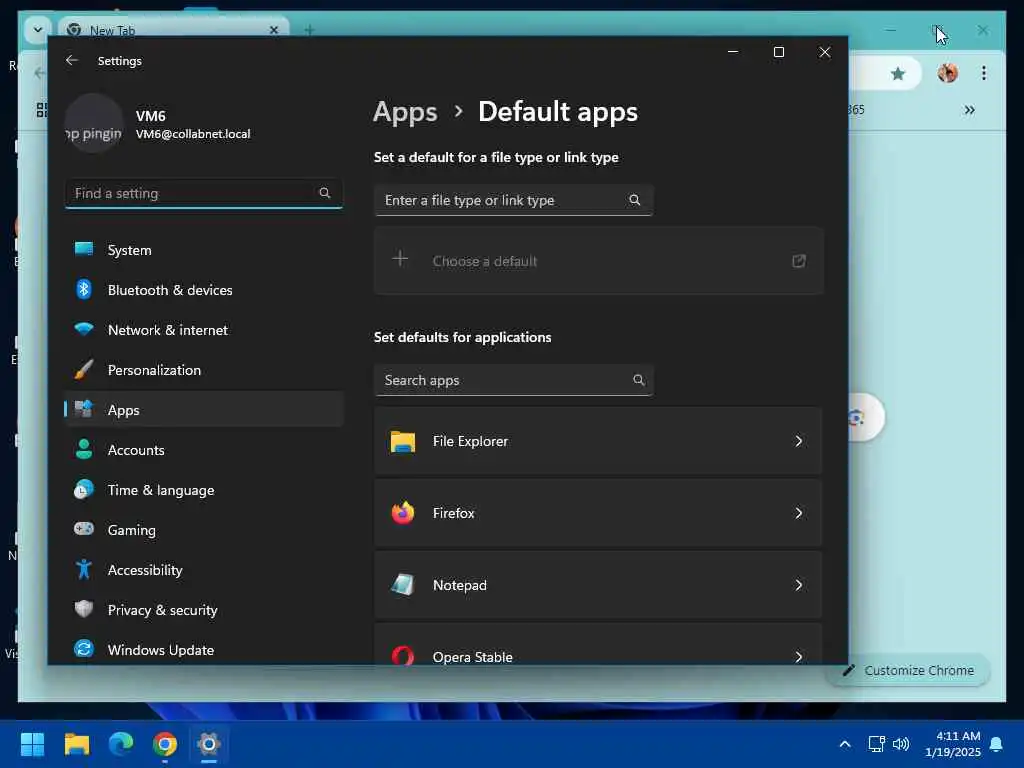The image size is (1024, 768).
Task: Go back using the Settings back arrow
Action: point(72,60)
